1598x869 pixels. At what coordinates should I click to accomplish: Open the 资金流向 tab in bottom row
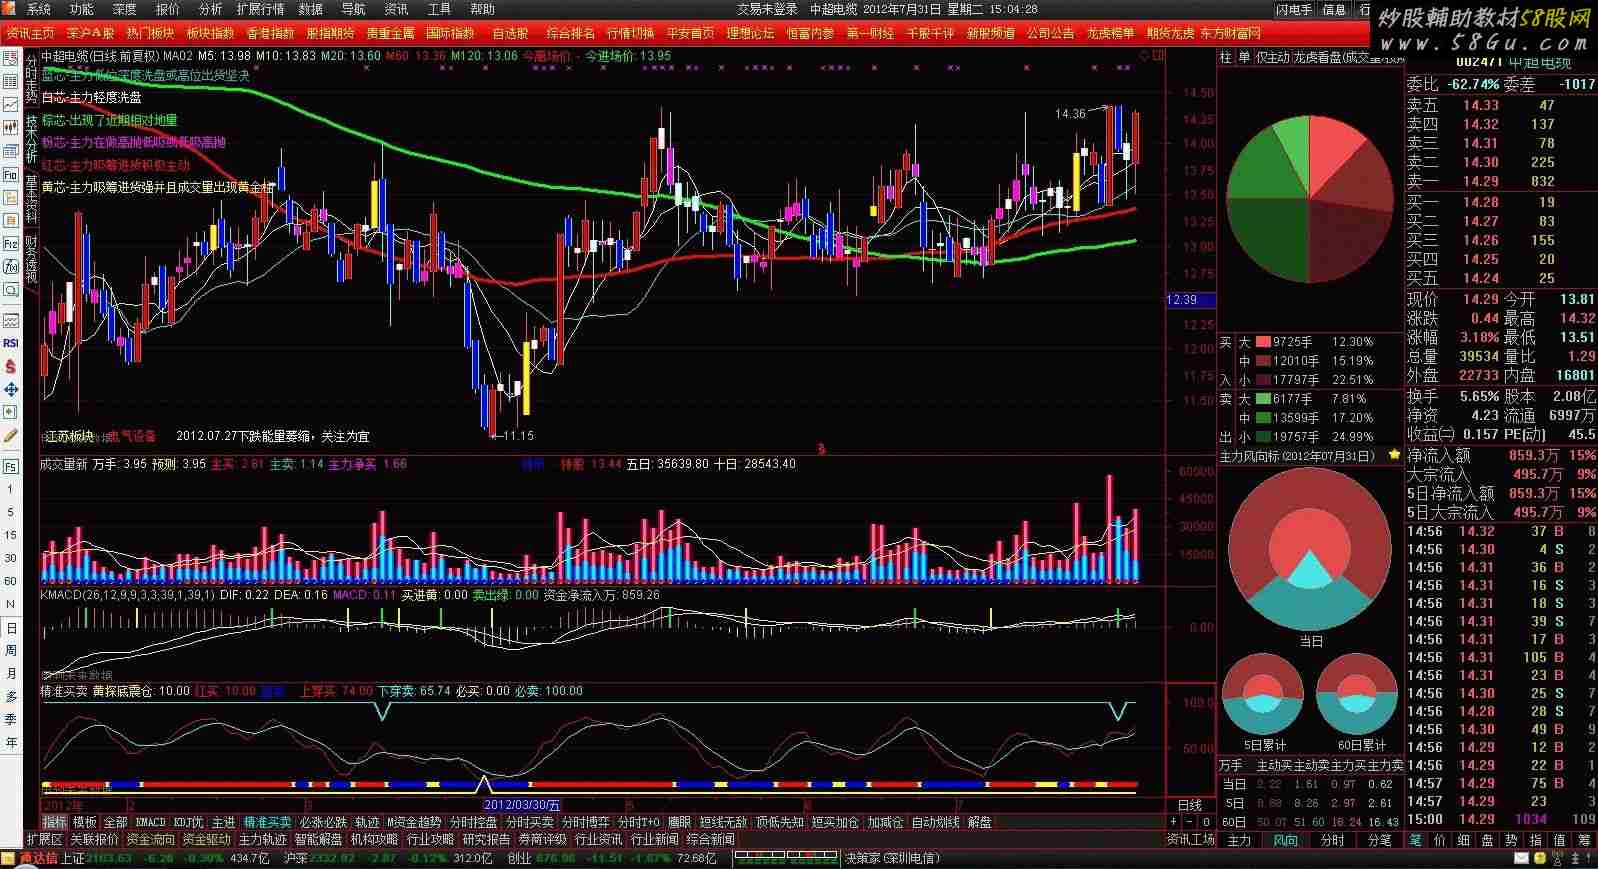click(151, 839)
